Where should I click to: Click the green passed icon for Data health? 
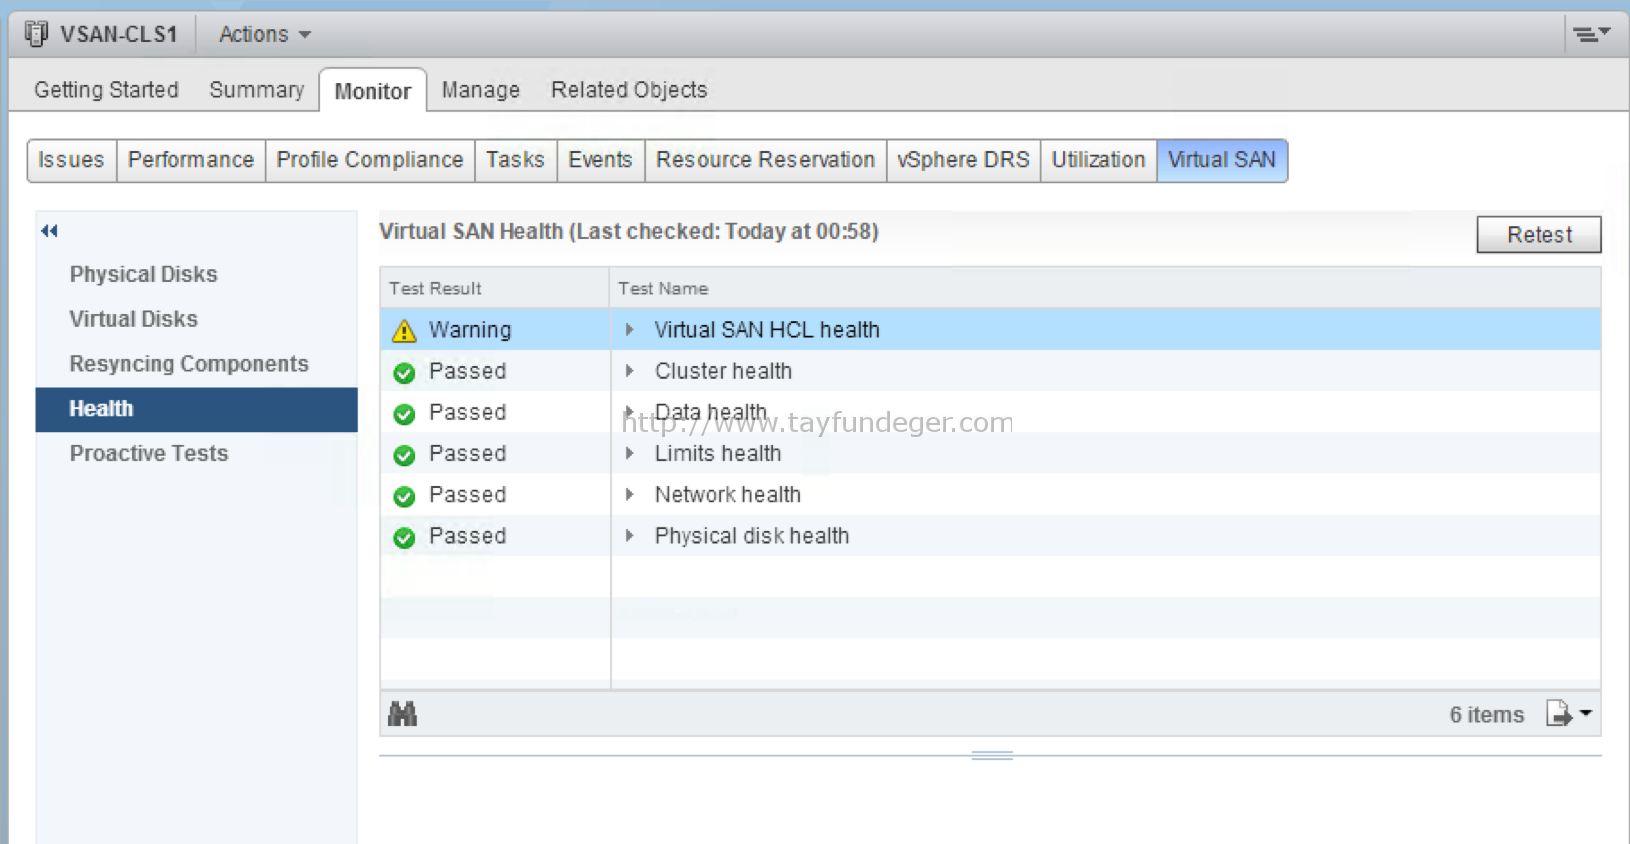[404, 414]
